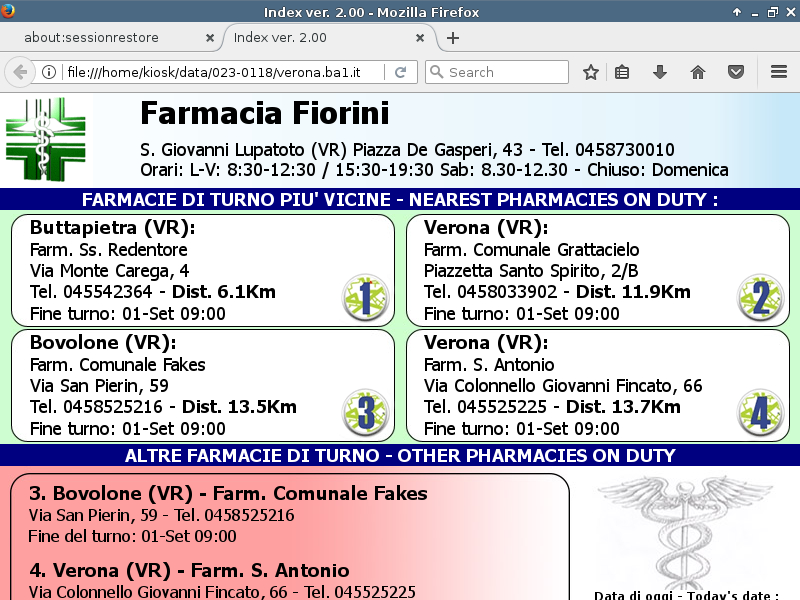Bookmark this page with the star icon
The image size is (800, 600).
591,72
